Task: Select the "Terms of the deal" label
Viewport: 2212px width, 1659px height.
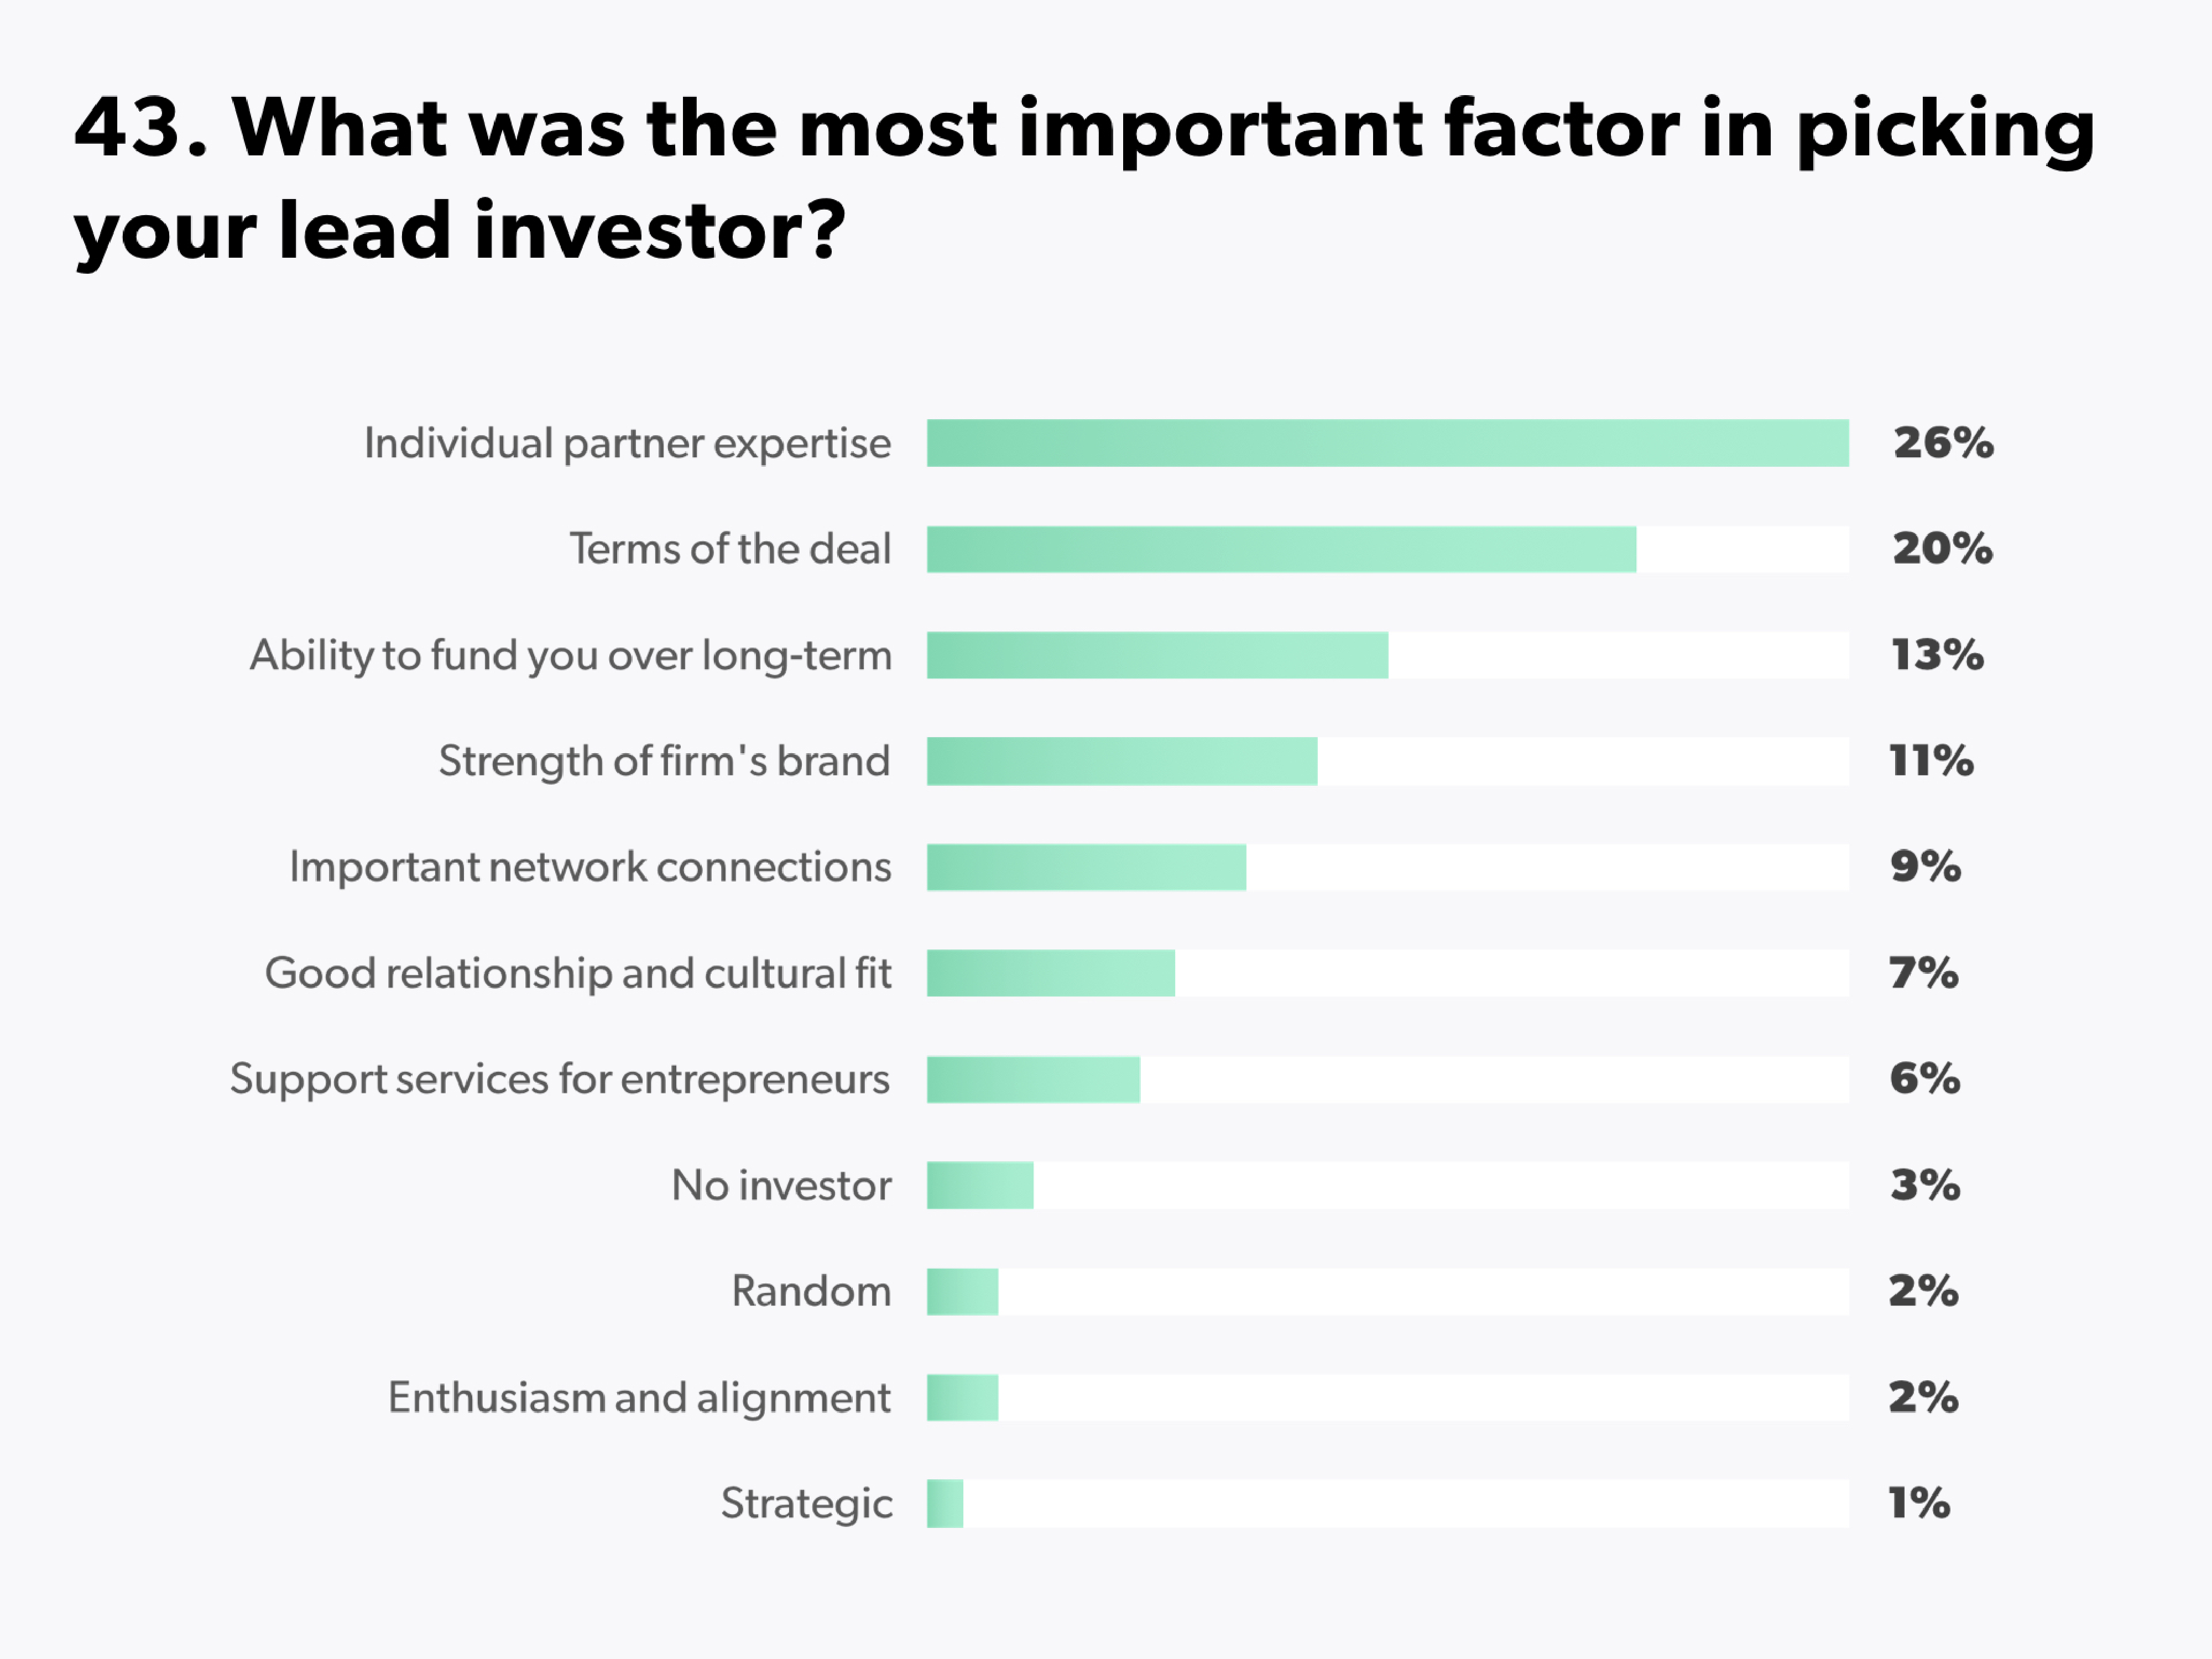Action: tap(730, 549)
